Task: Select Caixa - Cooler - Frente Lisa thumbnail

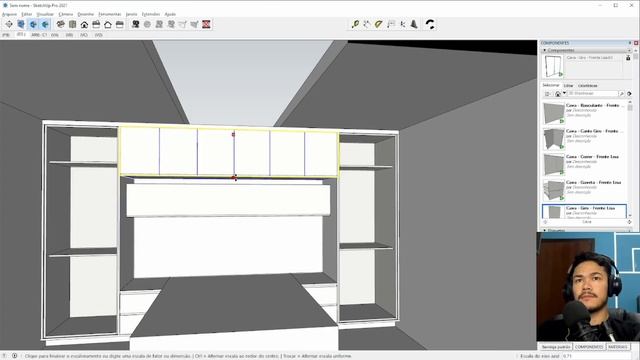Action: point(553,164)
